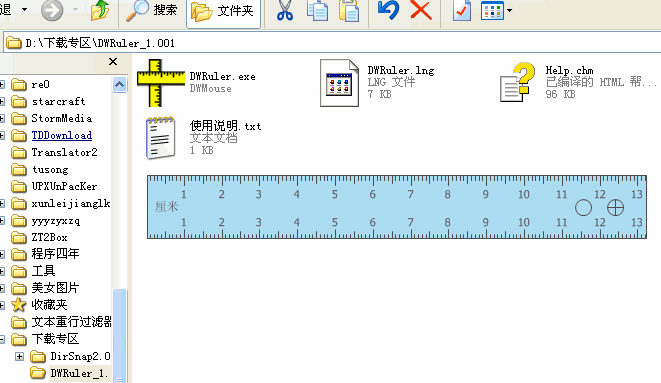This screenshot has height=383, width=661.
Task: Click the Copy icon in toolbar
Action: tap(317, 10)
